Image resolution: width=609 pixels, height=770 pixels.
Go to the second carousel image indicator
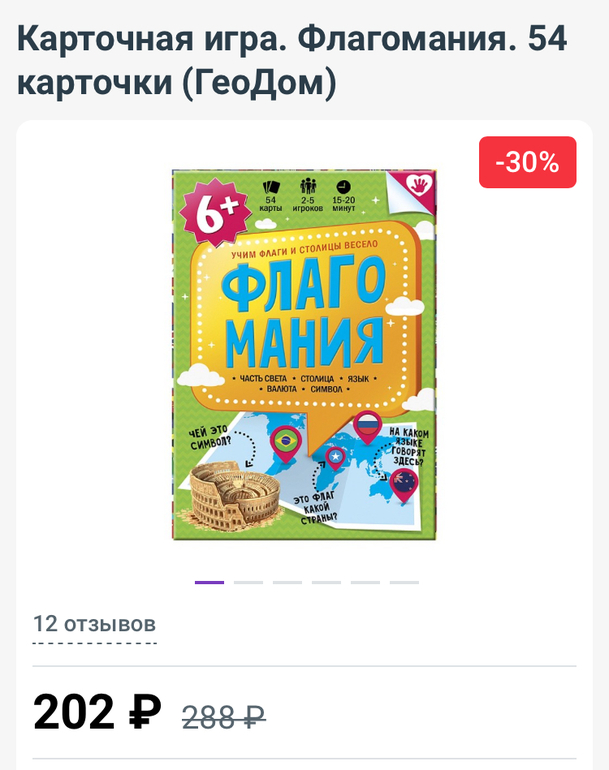[x=249, y=582]
